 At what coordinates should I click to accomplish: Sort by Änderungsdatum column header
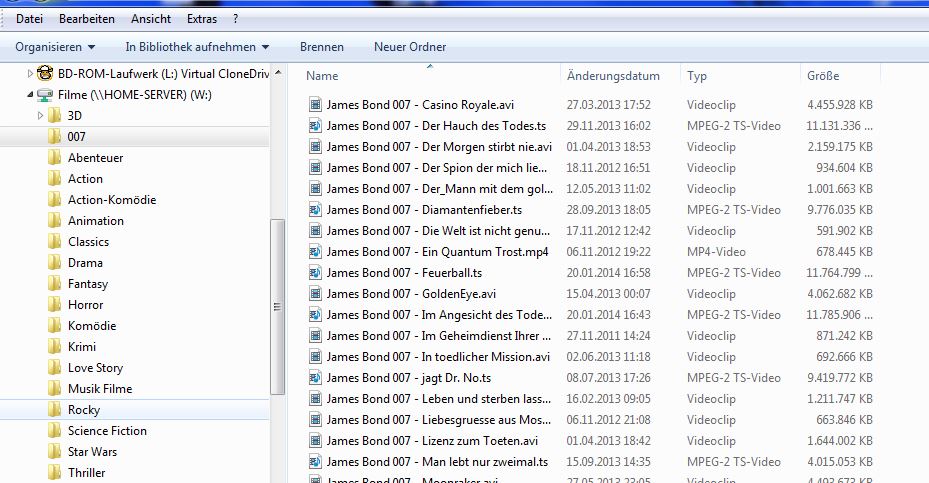click(613, 76)
